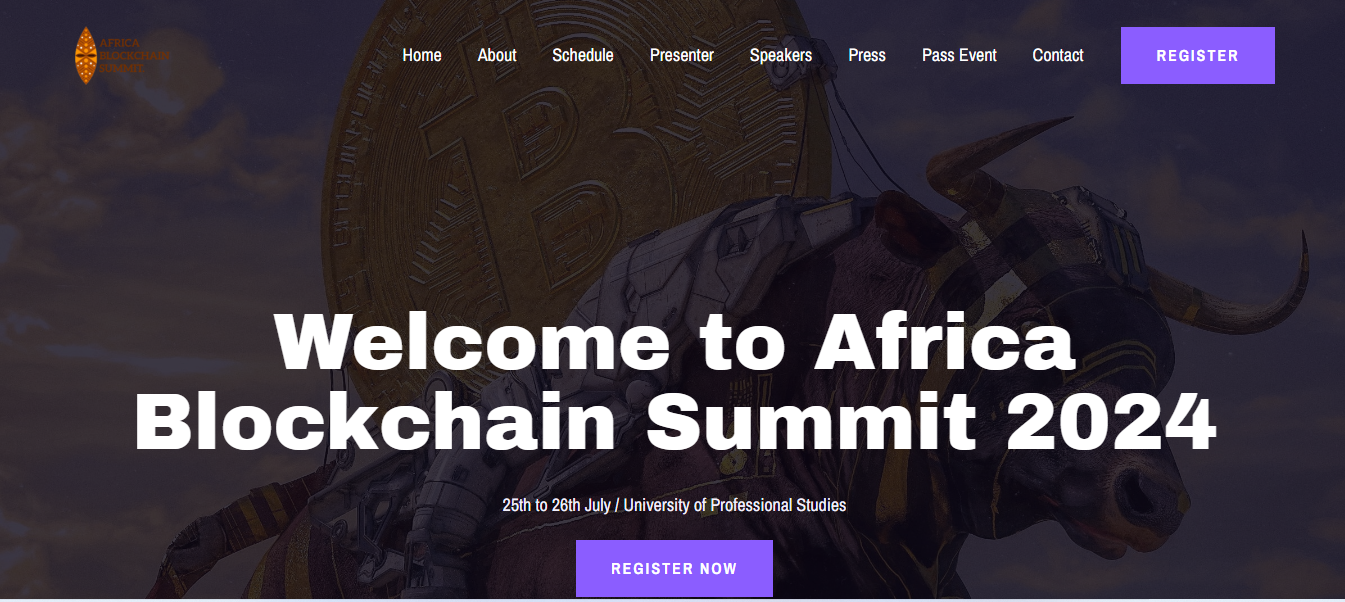The height and width of the screenshot is (602, 1345).
Task: Click the REGISTER NOW button
Action: click(674, 568)
